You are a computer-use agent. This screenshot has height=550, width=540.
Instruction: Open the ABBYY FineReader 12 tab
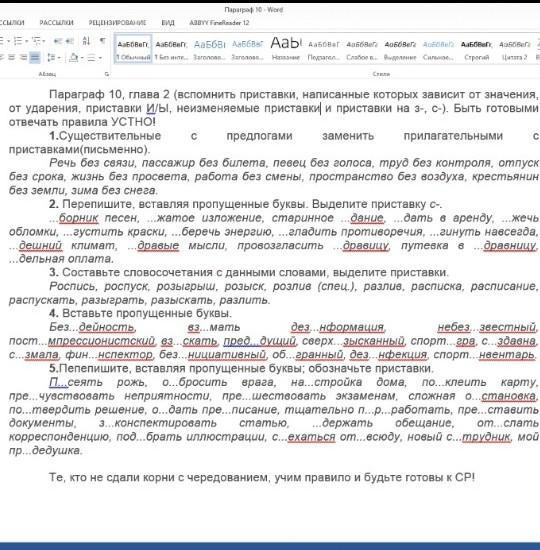click(219, 23)
